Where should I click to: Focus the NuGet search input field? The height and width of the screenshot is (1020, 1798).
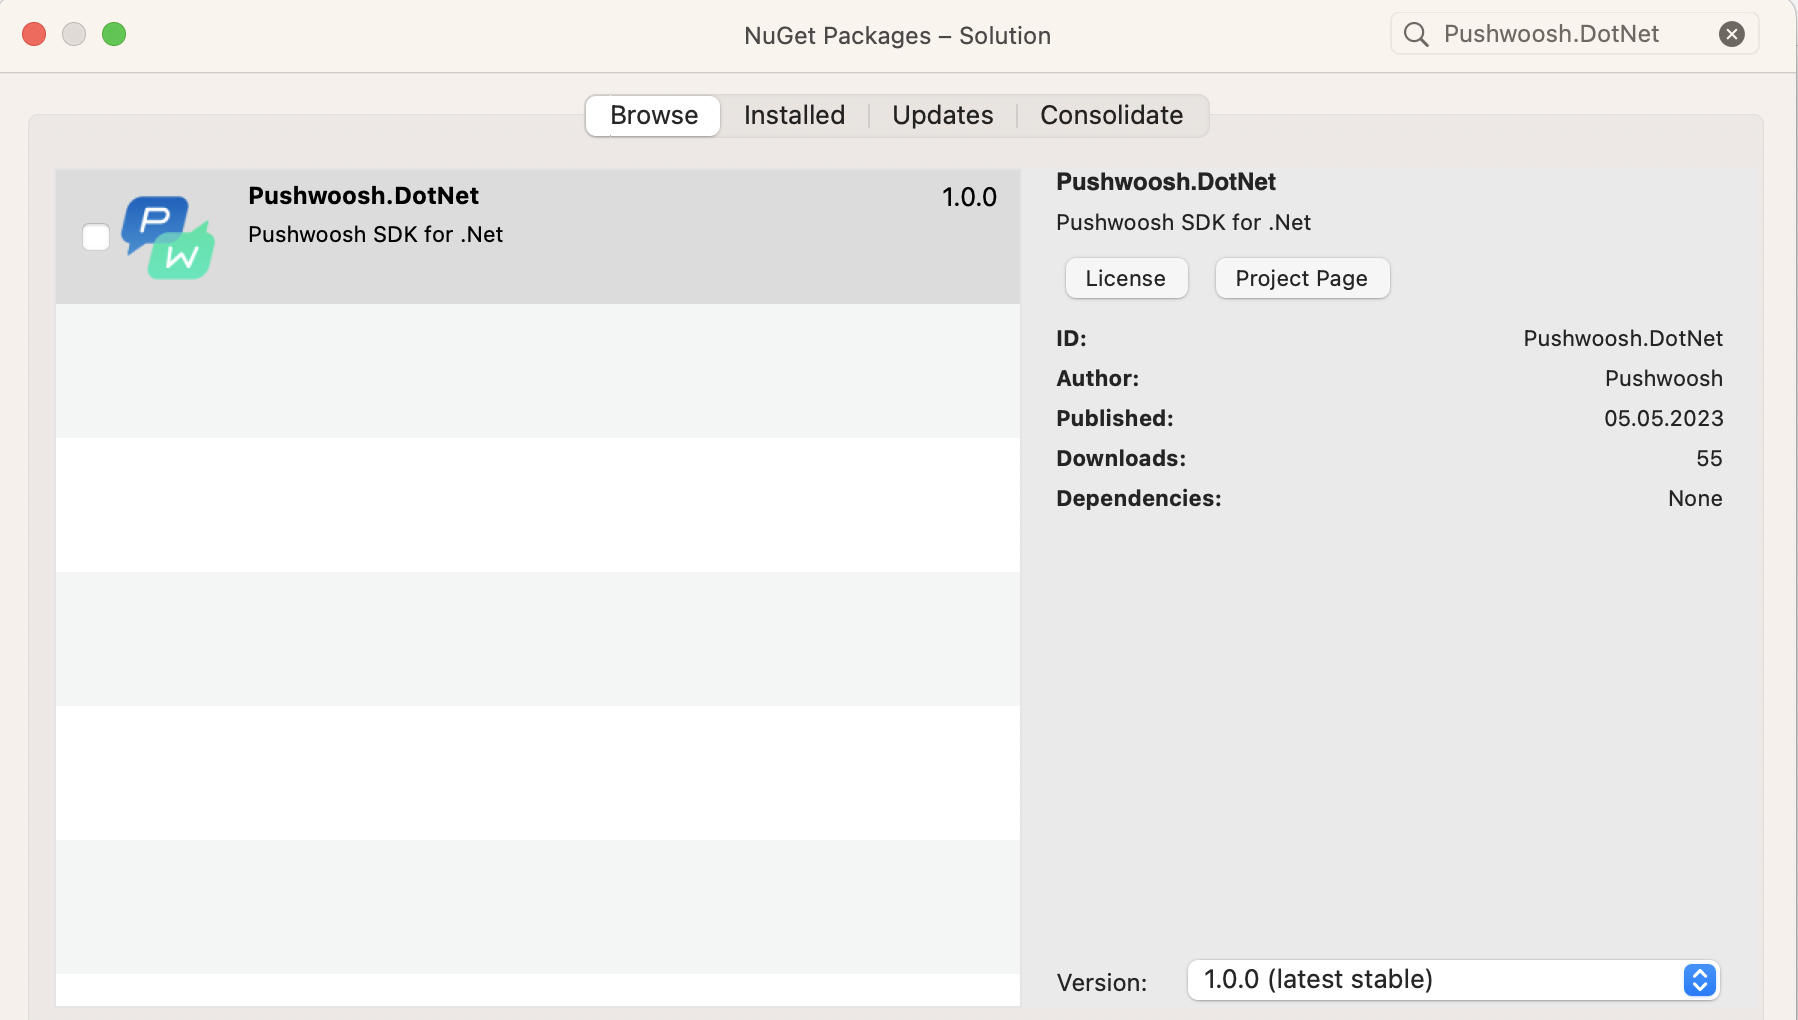tap(1570, 35)
